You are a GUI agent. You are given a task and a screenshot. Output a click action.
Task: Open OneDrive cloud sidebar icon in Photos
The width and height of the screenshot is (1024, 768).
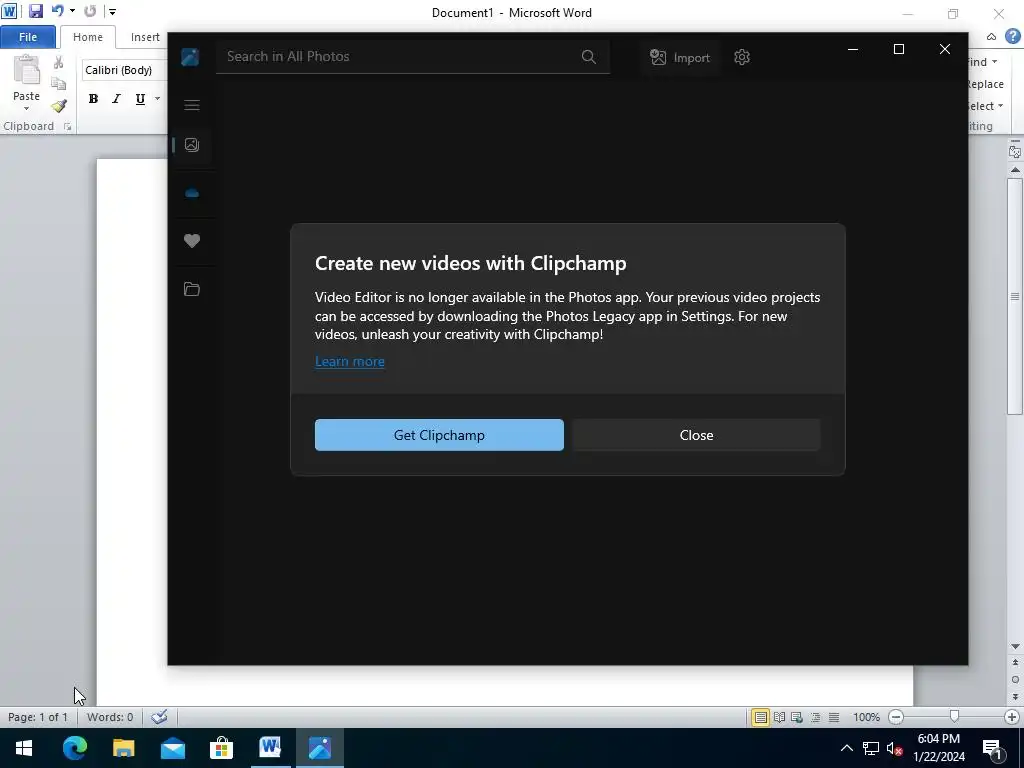coord(192,193)
